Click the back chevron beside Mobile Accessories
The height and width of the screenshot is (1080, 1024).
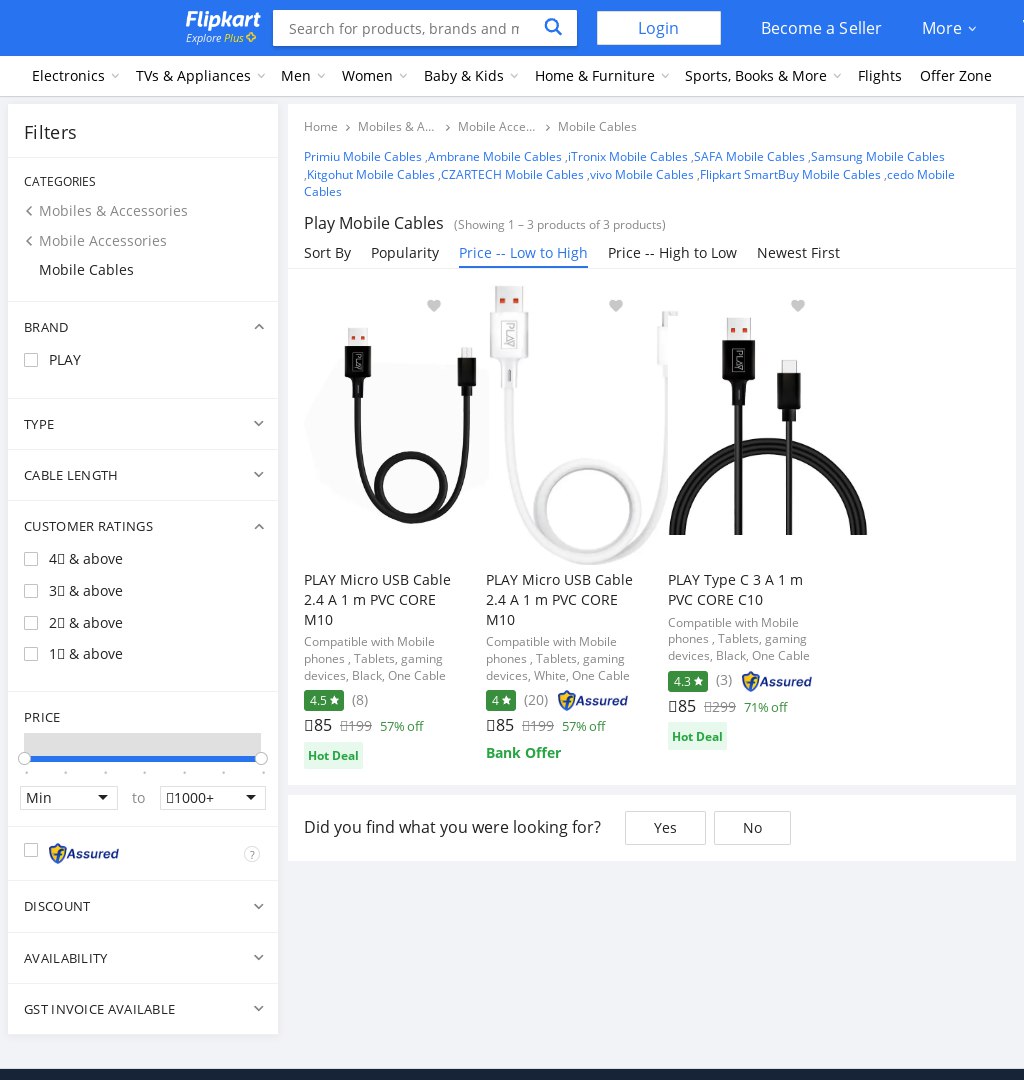point(29,240)
